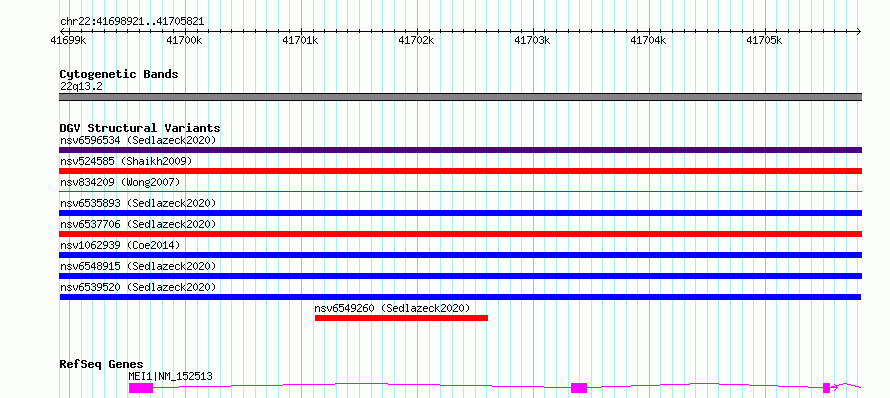Image resolution: width=890 pixels, height=398 pixels.
Task: Click the 41702k ruler tick label
Action: pyautogui.click(x=416, y=40)
